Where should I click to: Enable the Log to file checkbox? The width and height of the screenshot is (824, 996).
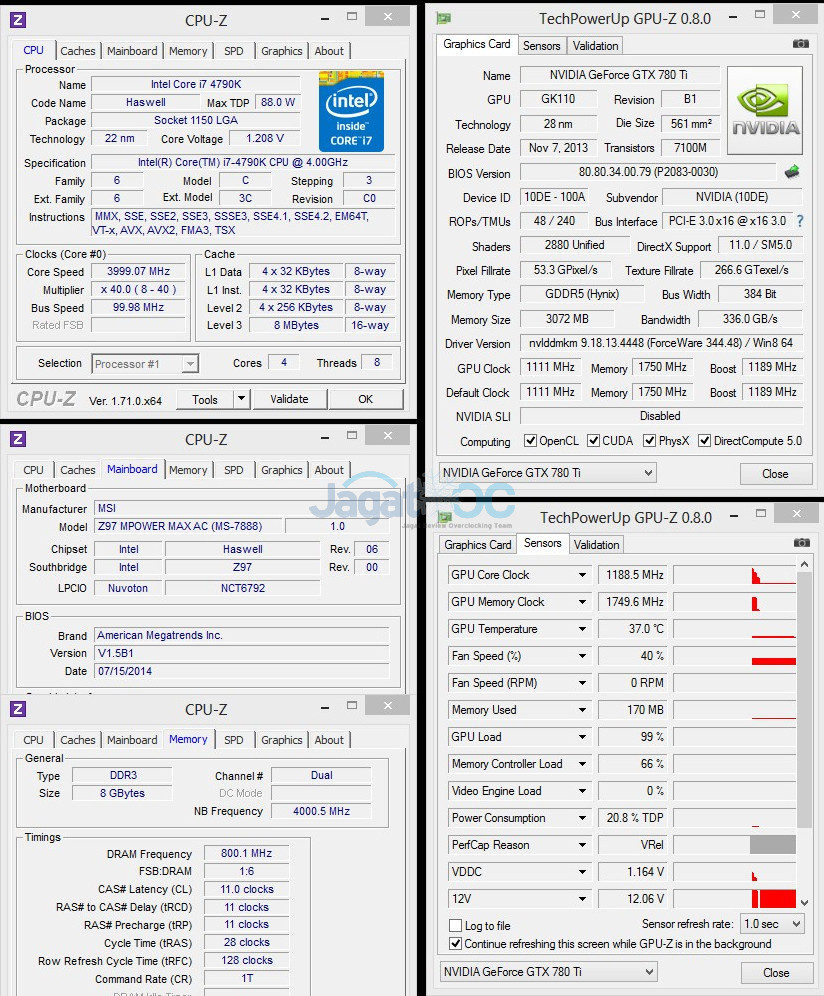point(456,926)
